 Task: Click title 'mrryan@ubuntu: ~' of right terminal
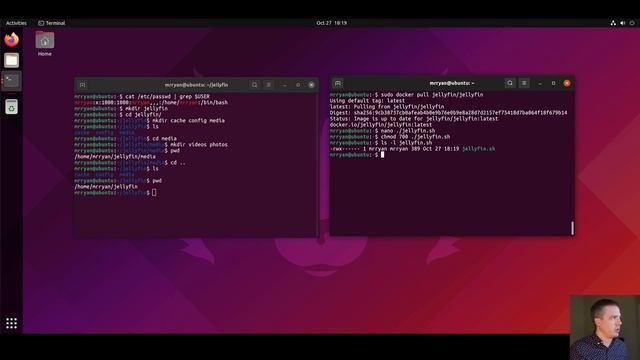coord(452,83)
